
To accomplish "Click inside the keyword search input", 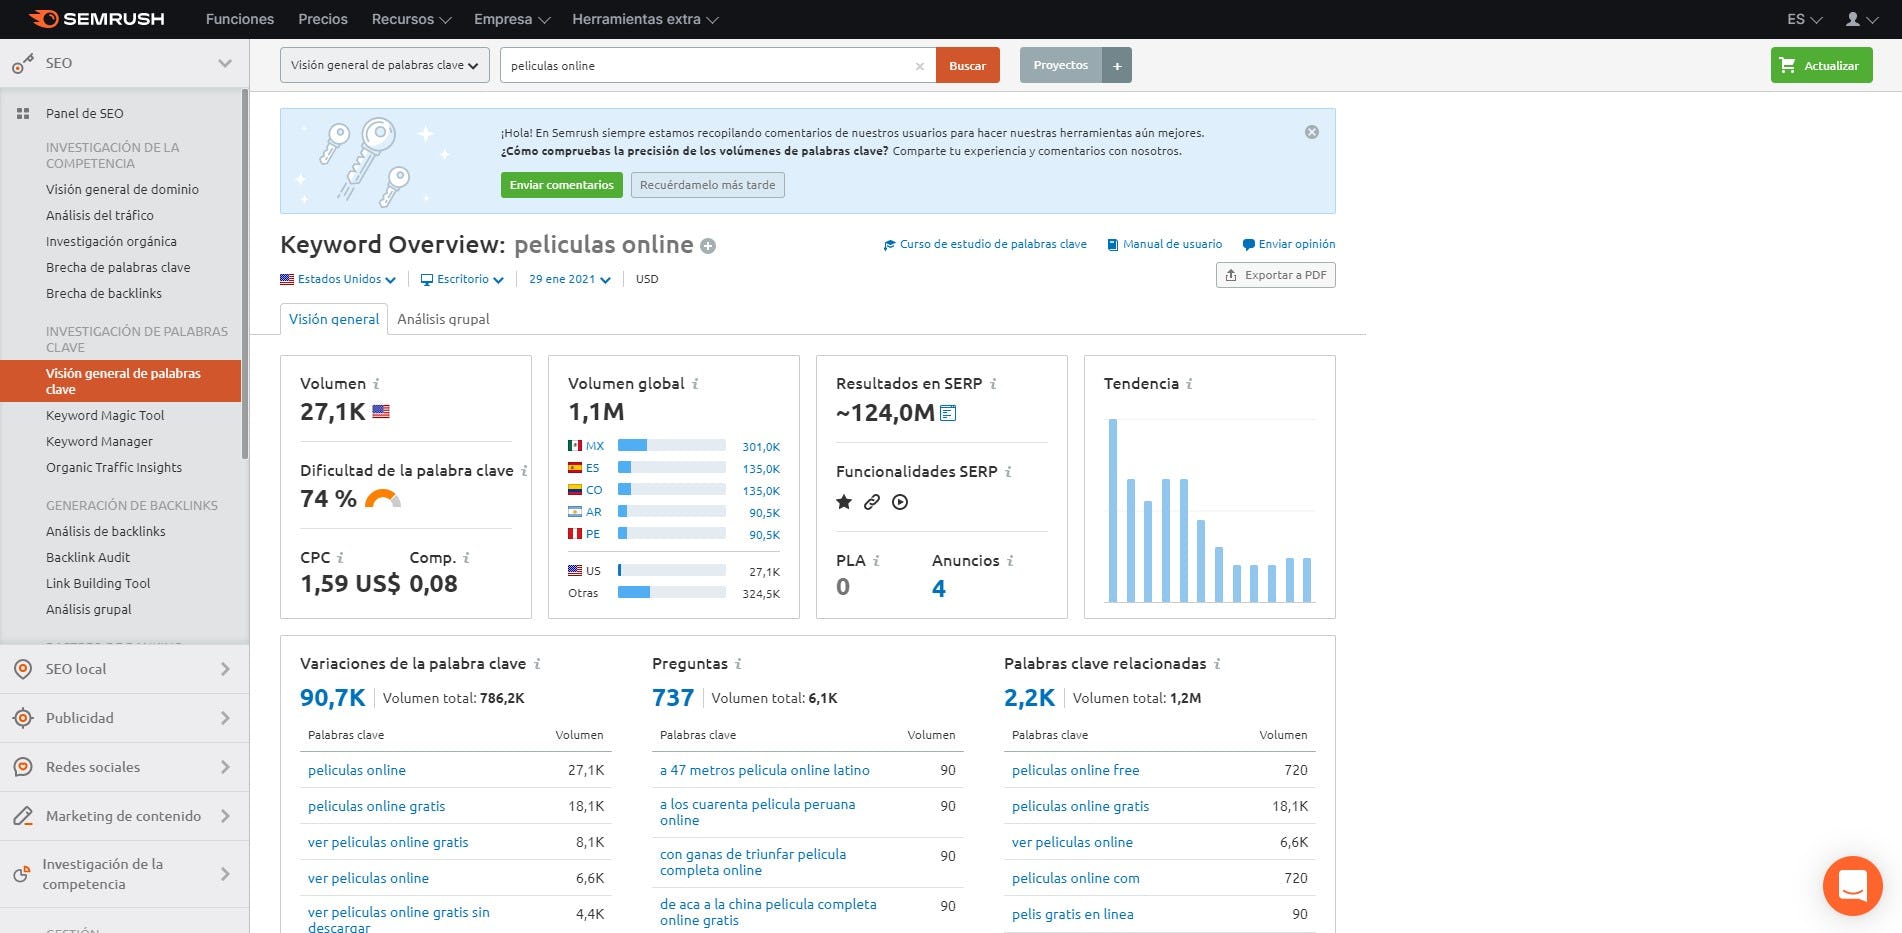I will pyautogui.click(x=700, y=65).
